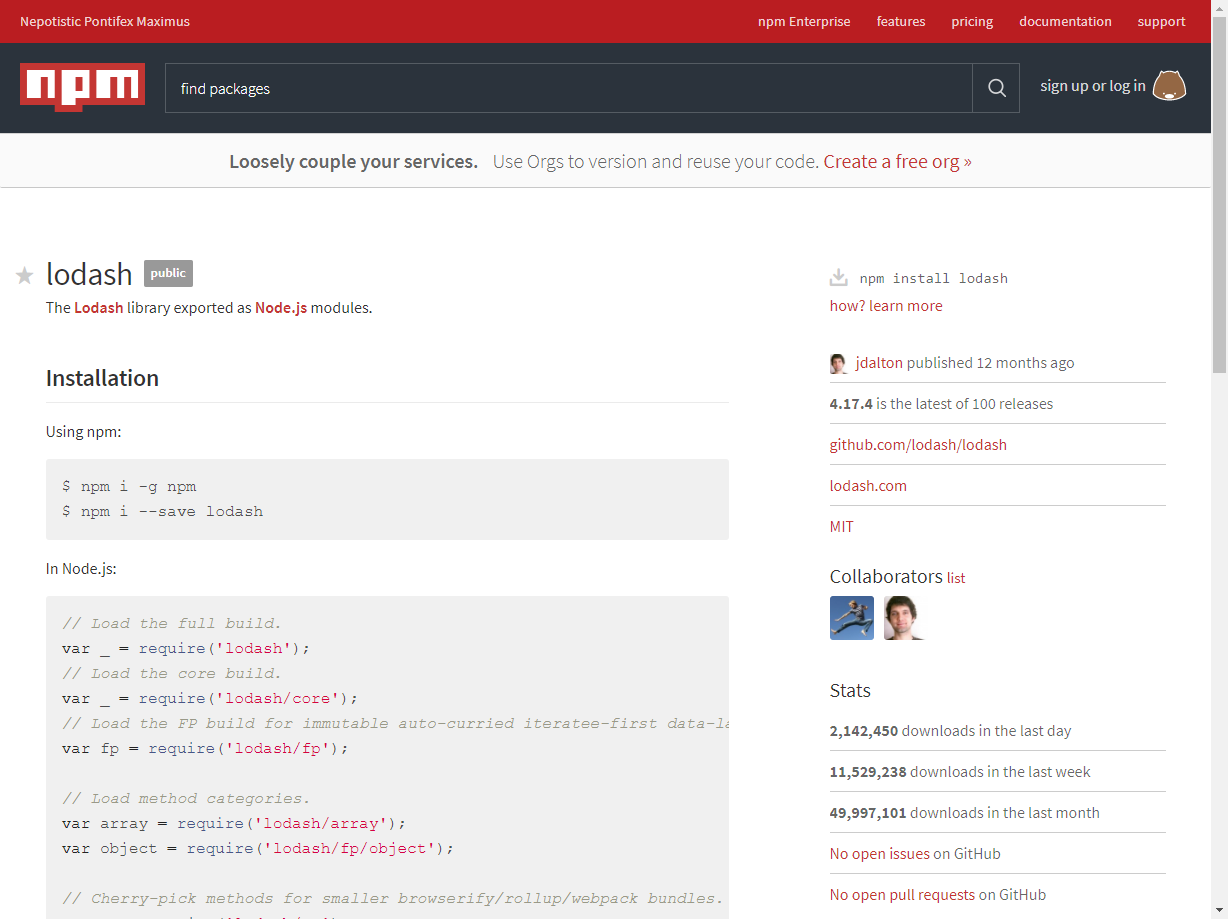
Task: Open the features menu item
Action: point(901,21)
